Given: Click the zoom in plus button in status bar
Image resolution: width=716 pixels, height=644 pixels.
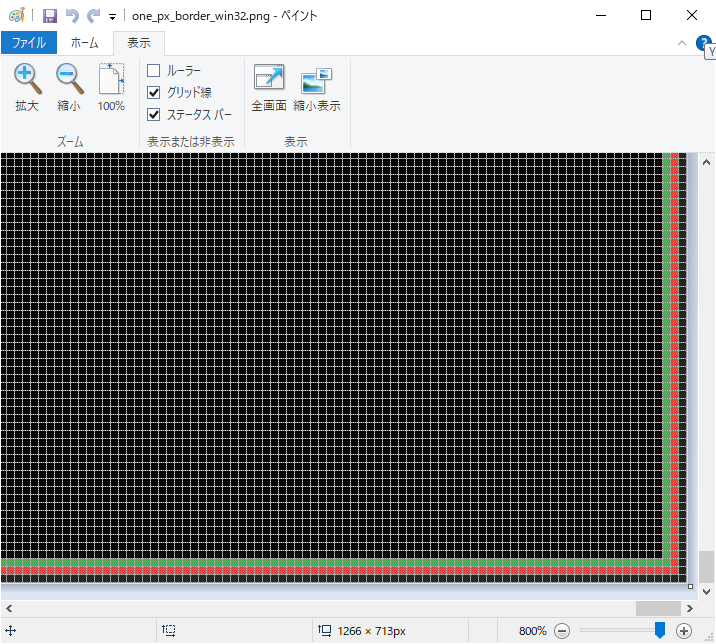Looking at the screenshot, I should [x=684, y=631].
